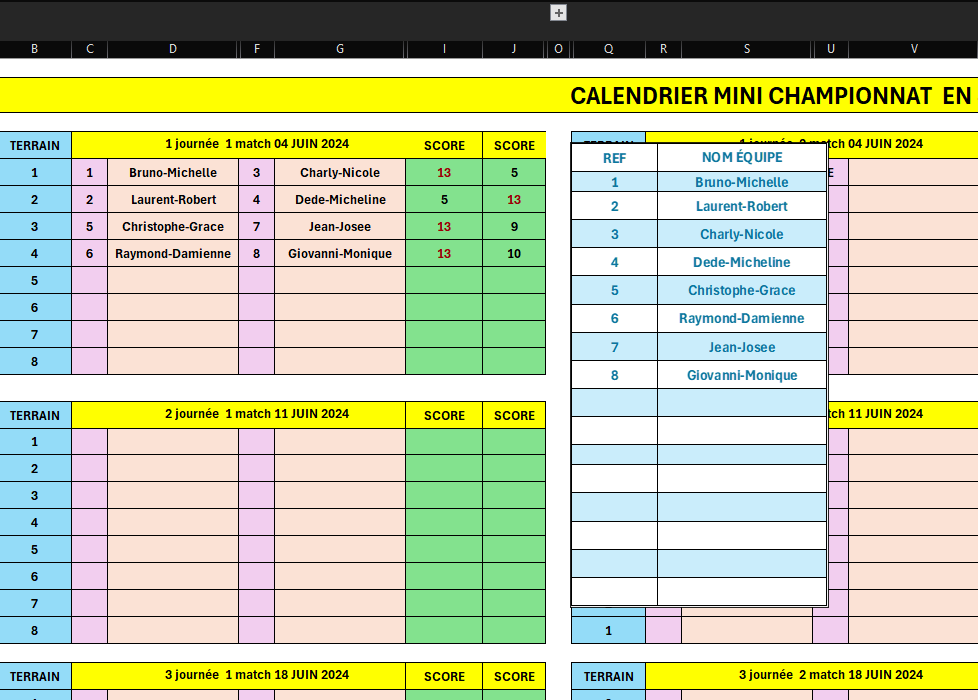
Task: Select score 13 in the Dede-Micheline match row
Action: point(514,200)
